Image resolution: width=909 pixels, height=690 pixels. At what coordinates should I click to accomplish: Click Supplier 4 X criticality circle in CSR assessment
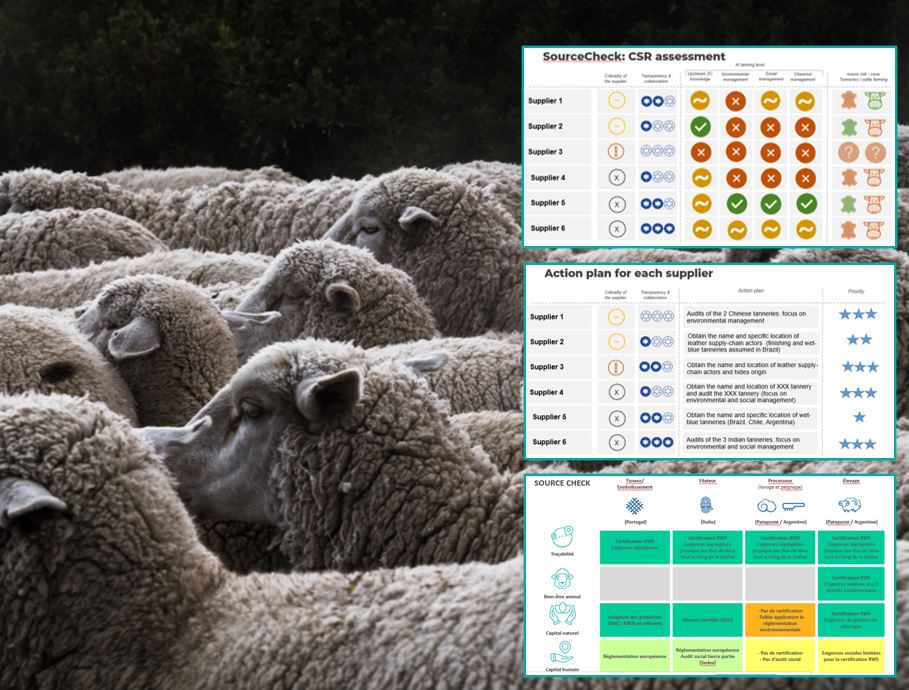coord(617,178)
